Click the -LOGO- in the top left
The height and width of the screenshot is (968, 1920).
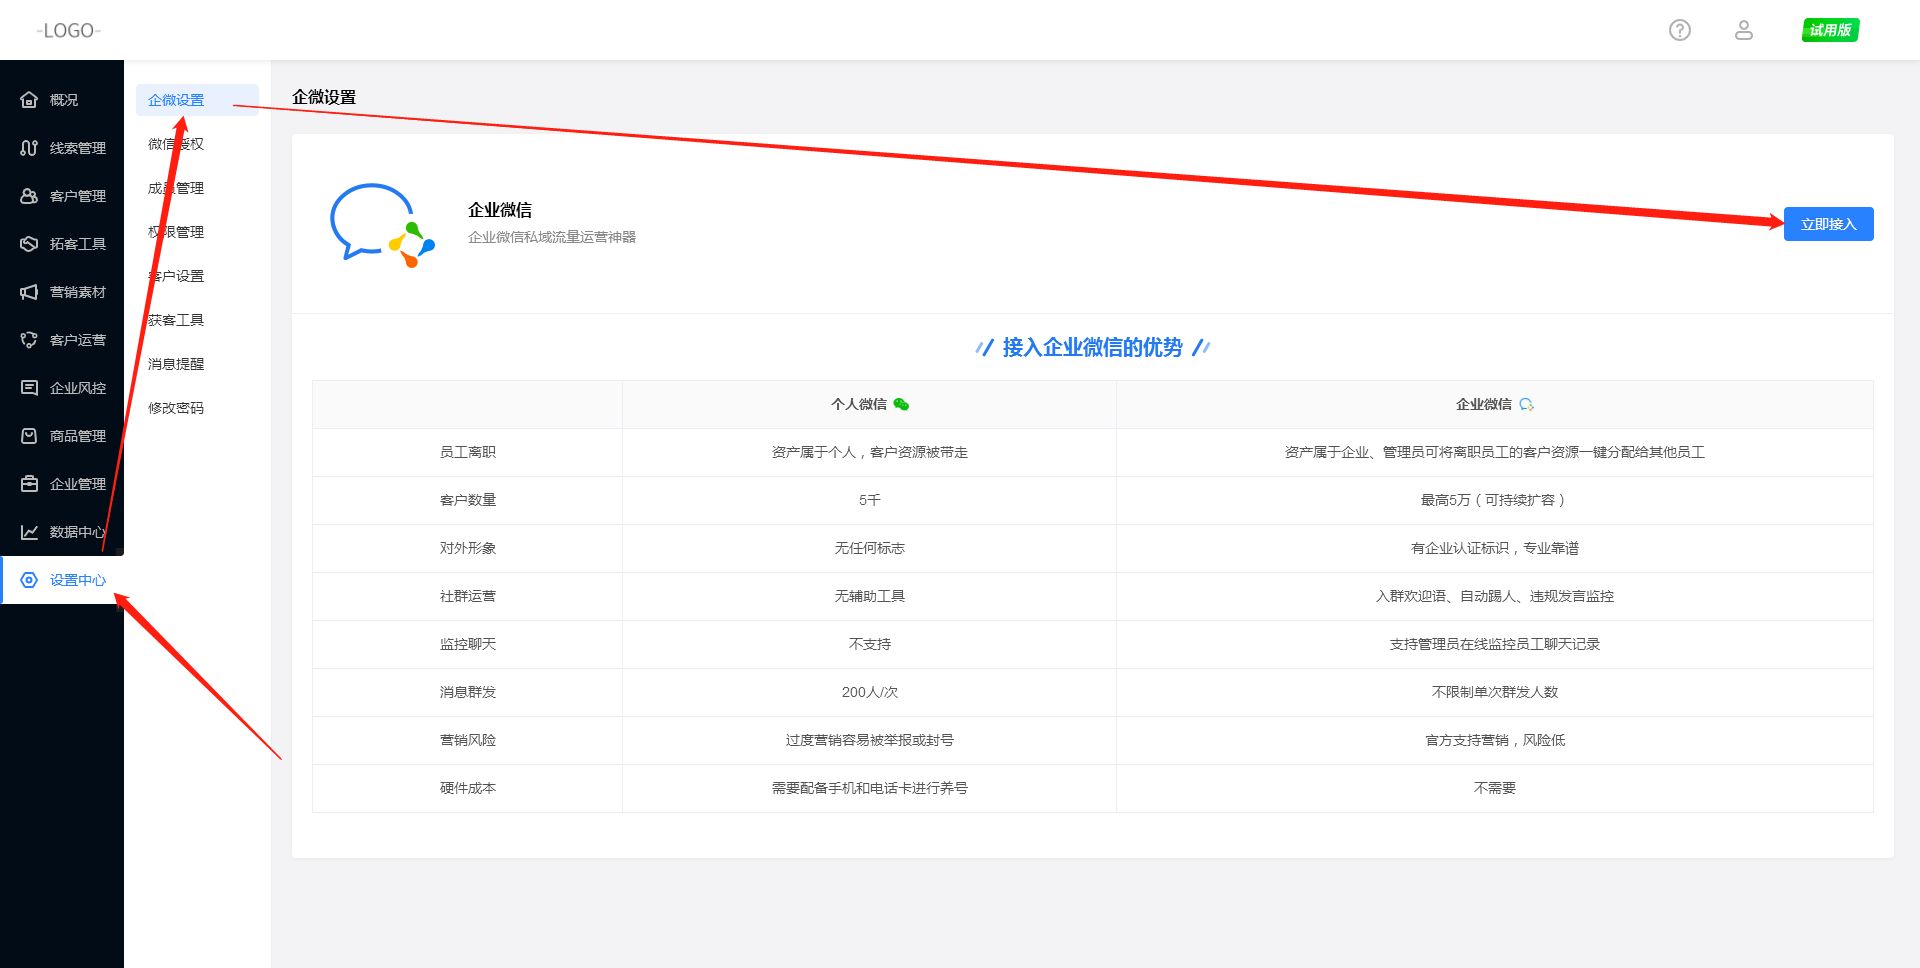pos(69,31)
